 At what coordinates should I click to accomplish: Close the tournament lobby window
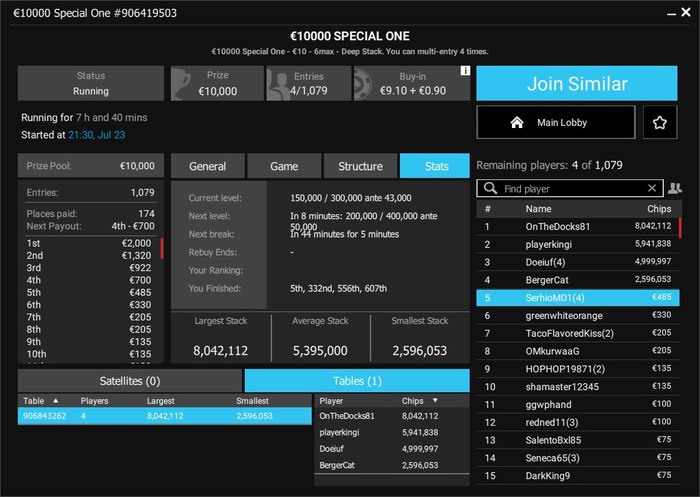point(686,12)
